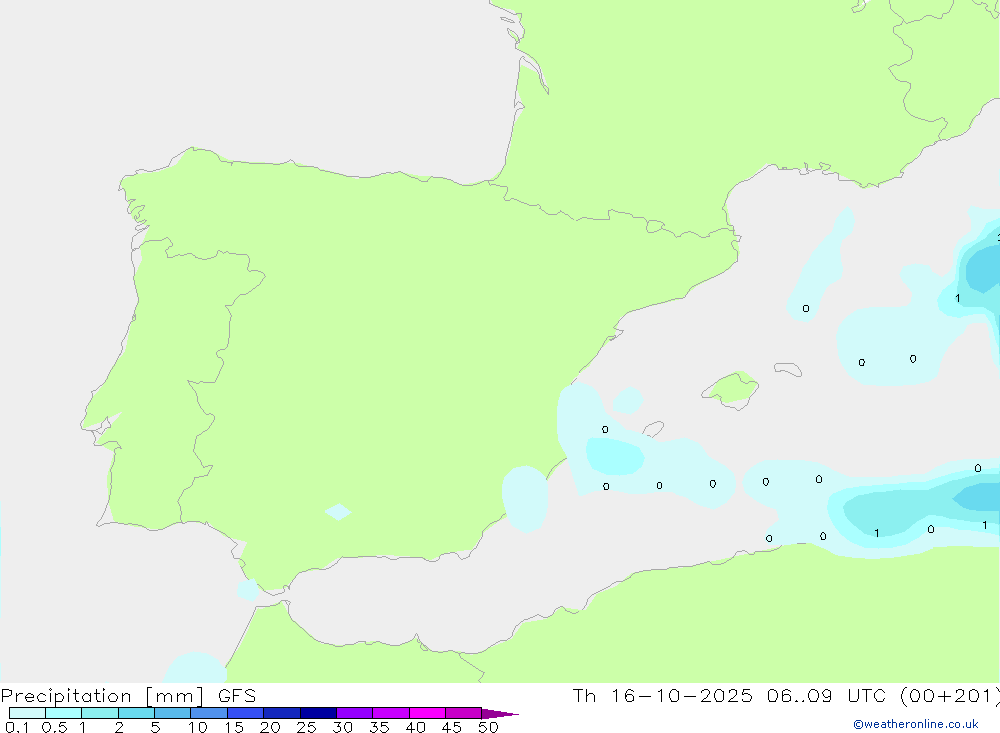The width and height of the screenshot is (1000, 733).
Task: Pick the 35–40 mm purple legend swatch
Action: point(391,713)
